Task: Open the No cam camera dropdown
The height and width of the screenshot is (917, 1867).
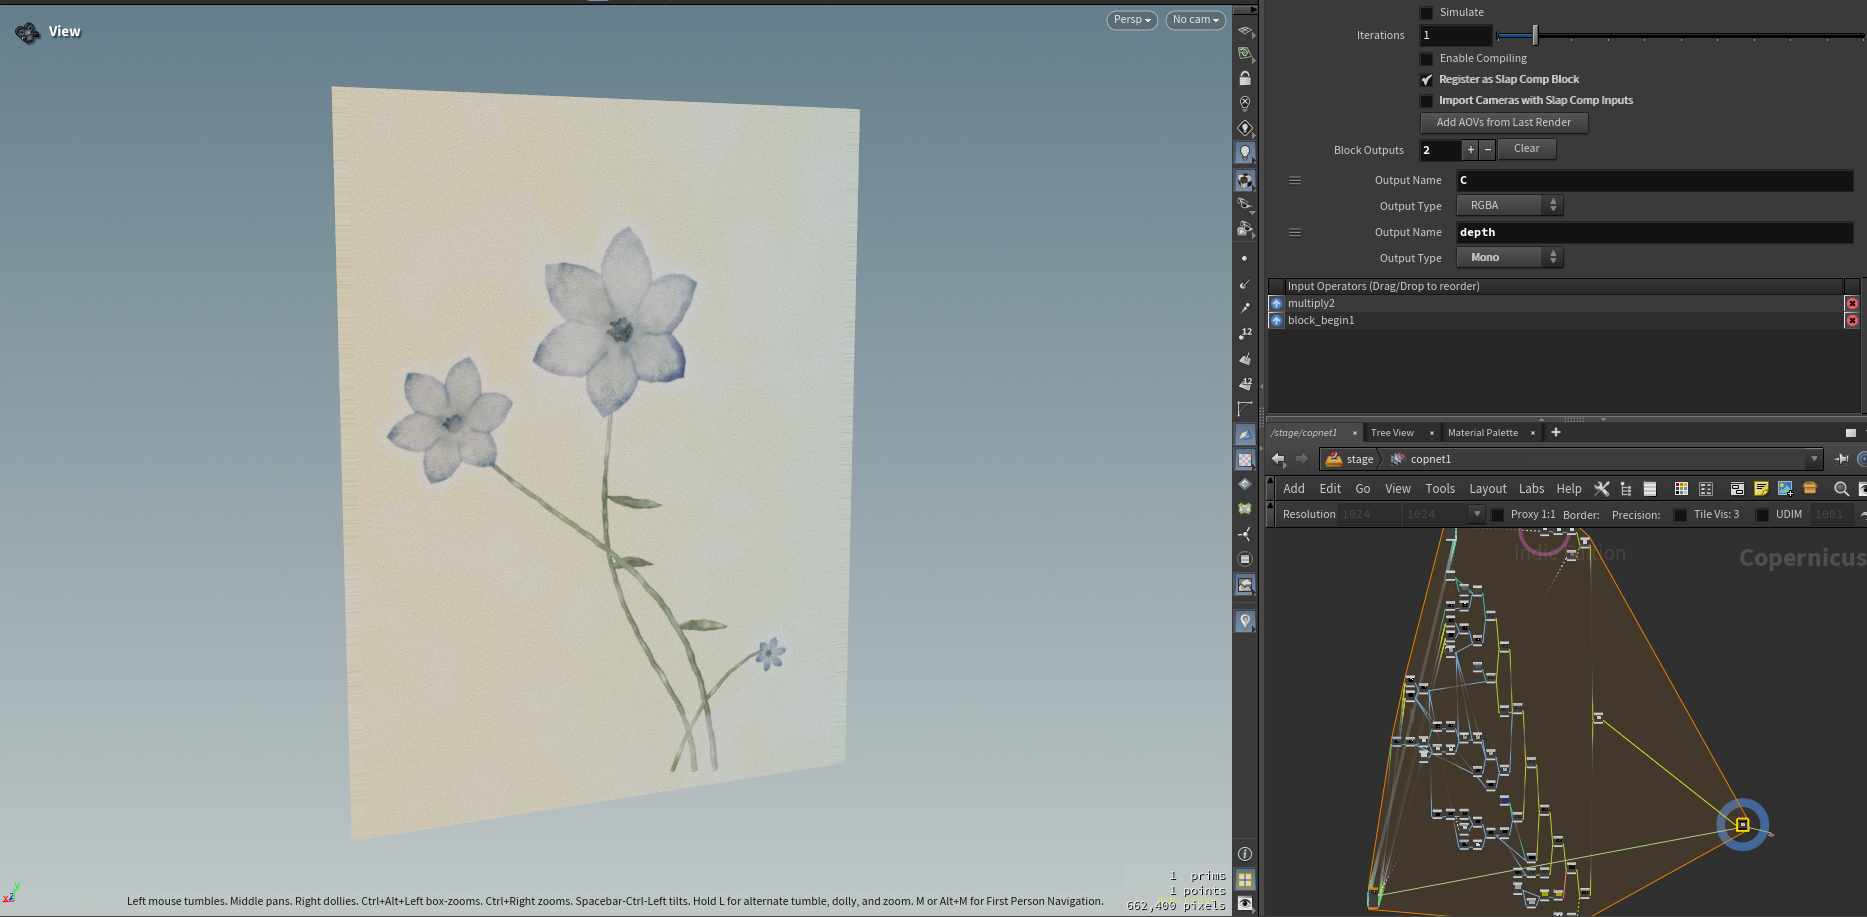Action: tap(1196, 20)
